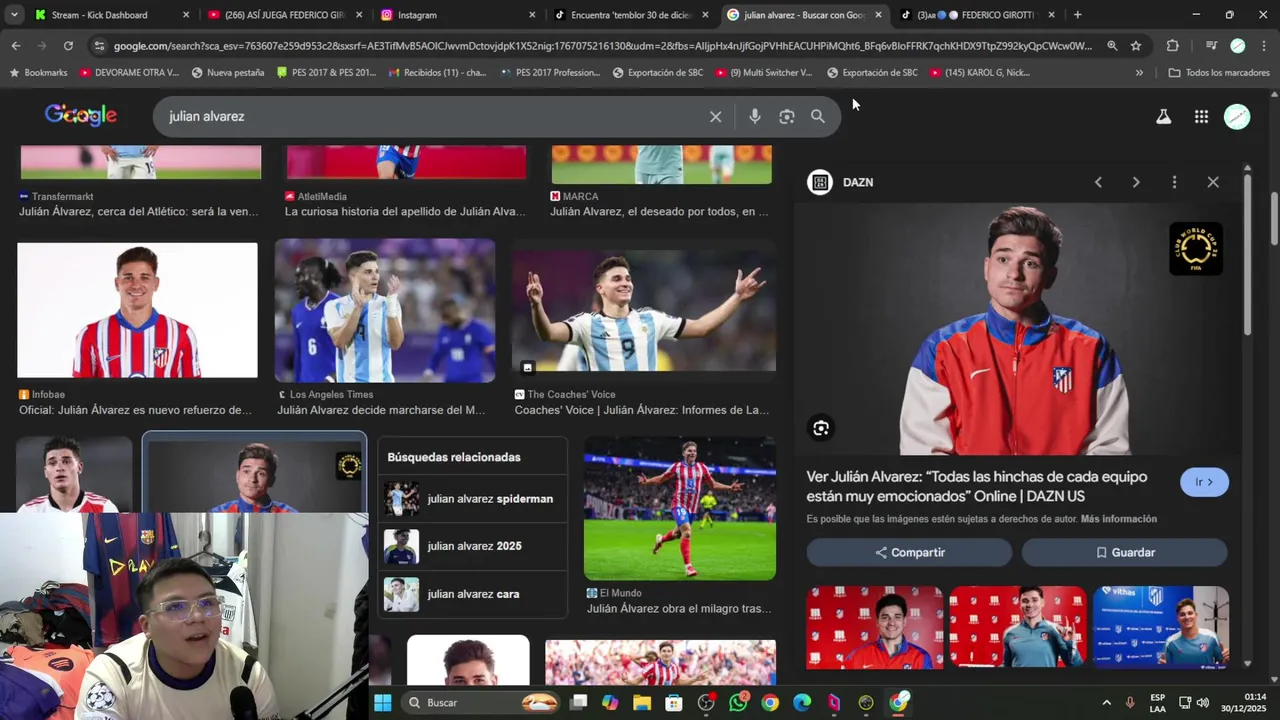The height and width of the screenshot is (720, 1280).
Task: Open the Los Angeles Times image result
Action: [385, 310]
